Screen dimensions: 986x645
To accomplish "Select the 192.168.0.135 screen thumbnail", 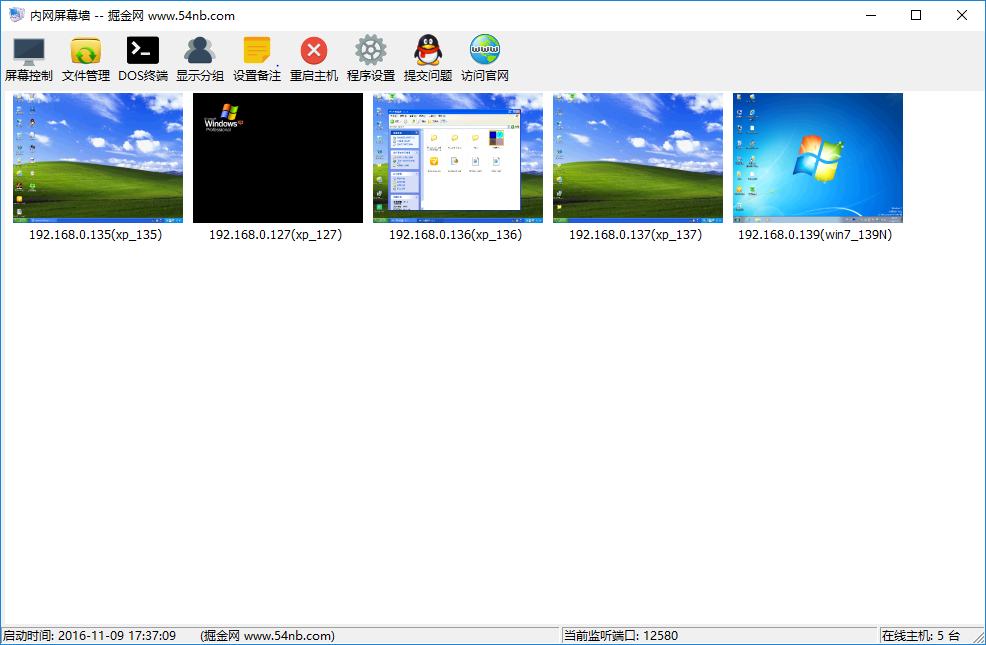I will (x=98, y=158).
